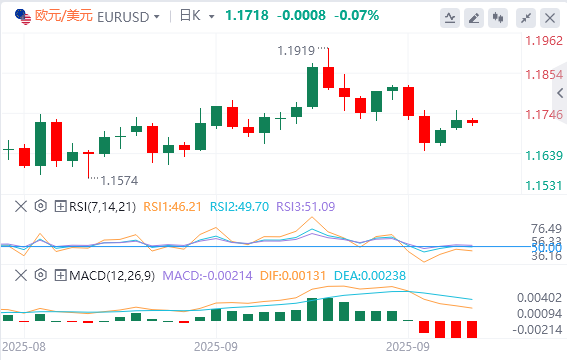
Task: Expand the right side panel chevron
Action: coord(560,93)
